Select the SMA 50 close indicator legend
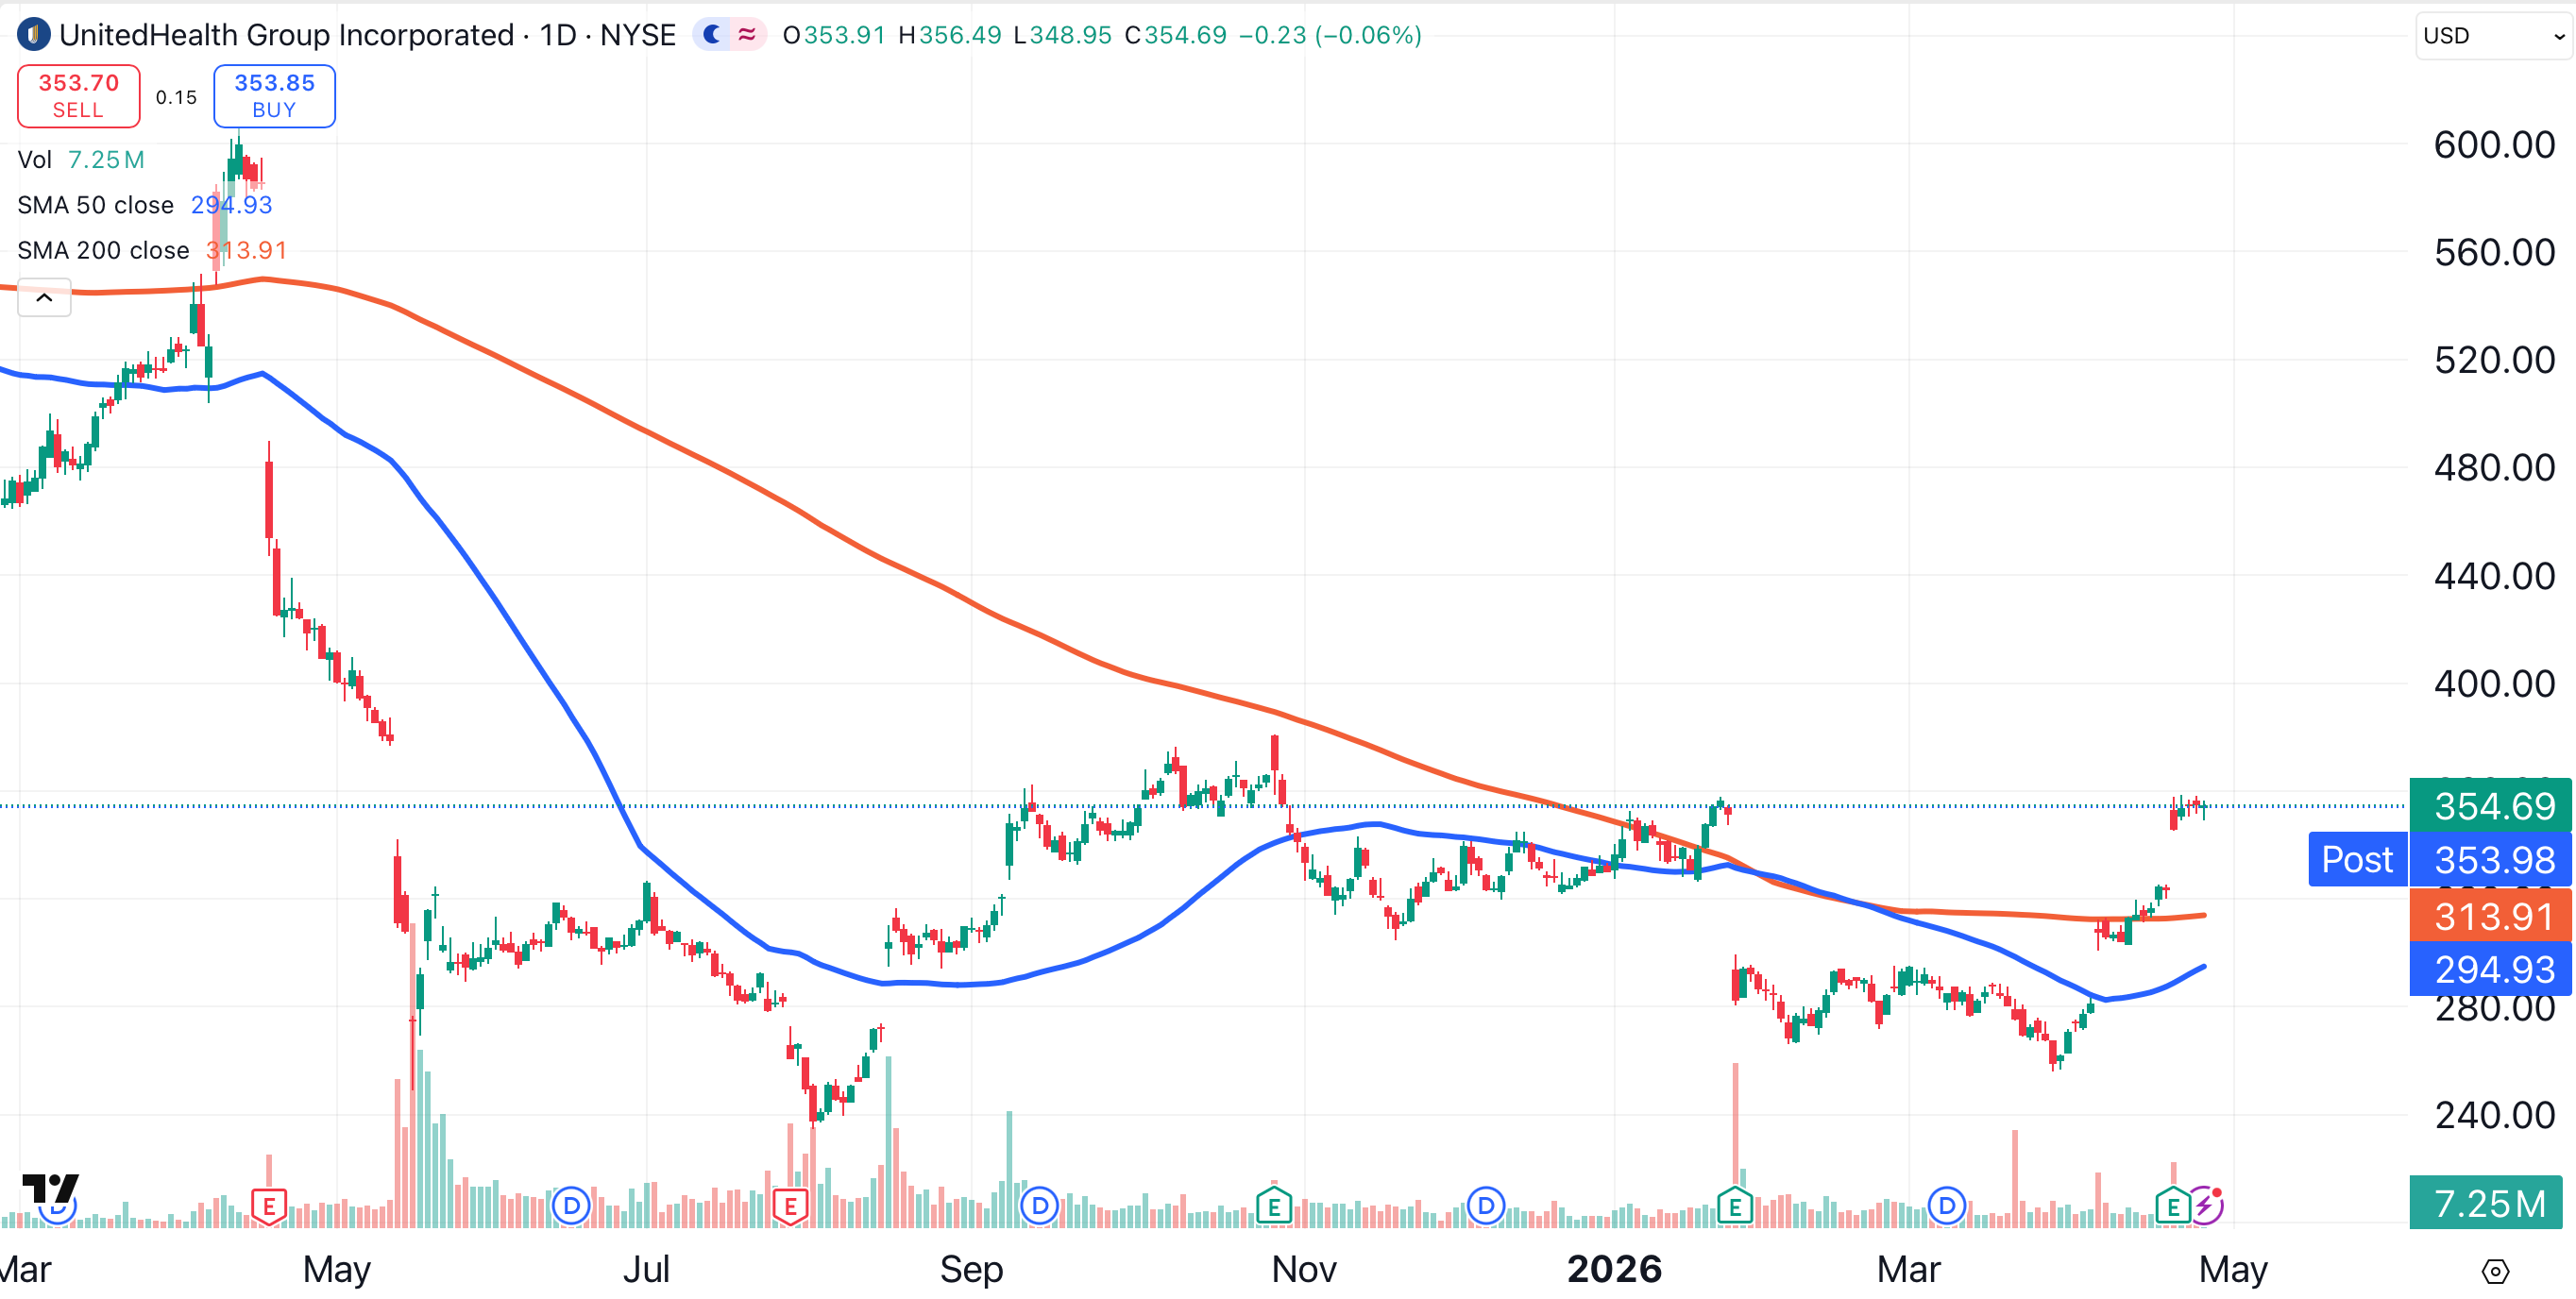The width and height of the screenshot is (2576, 1299). [96, 205]
